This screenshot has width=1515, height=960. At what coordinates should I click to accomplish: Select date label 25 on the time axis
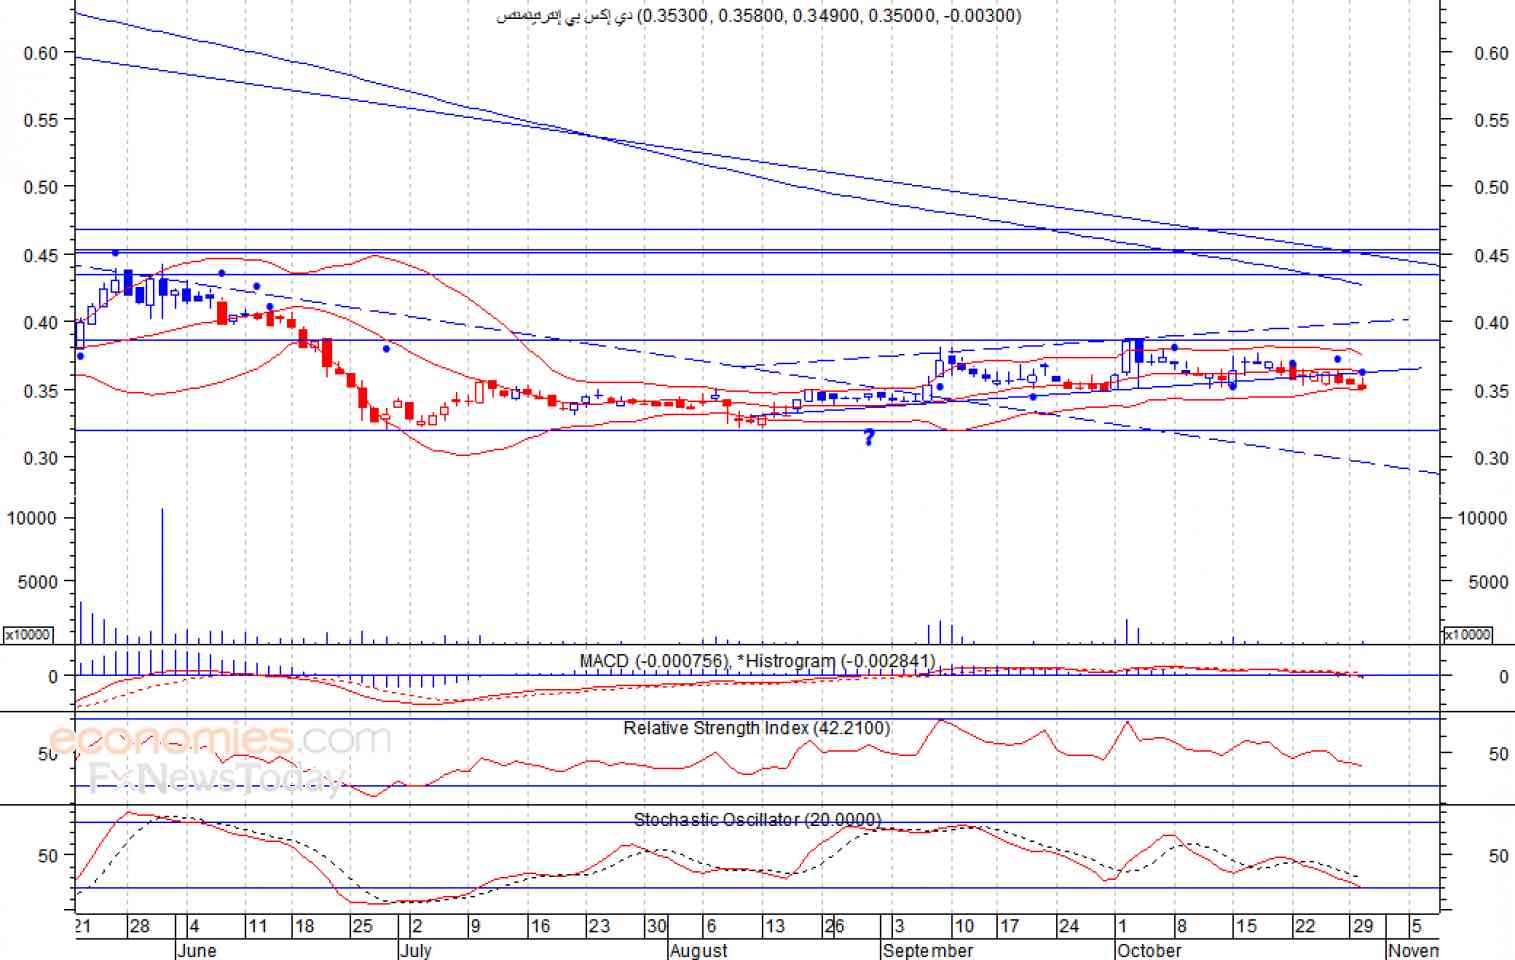click(x=362, y=926)
